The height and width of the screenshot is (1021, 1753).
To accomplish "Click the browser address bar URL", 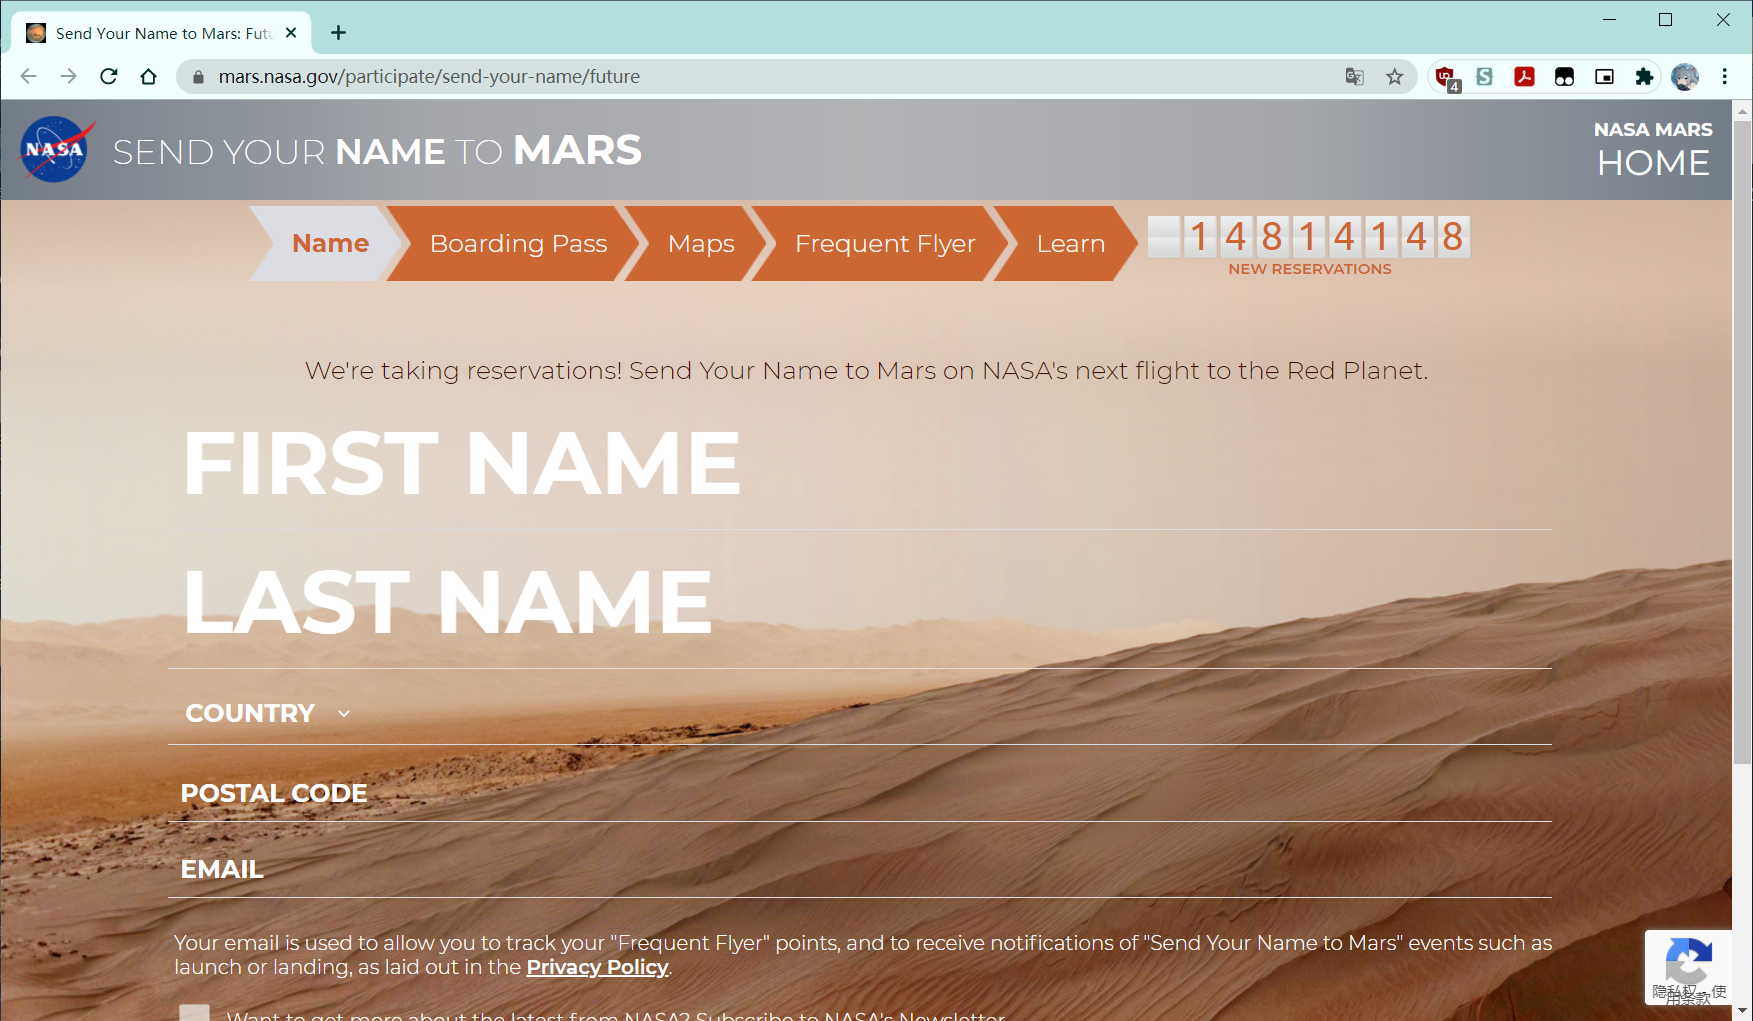I will point(429,77).
